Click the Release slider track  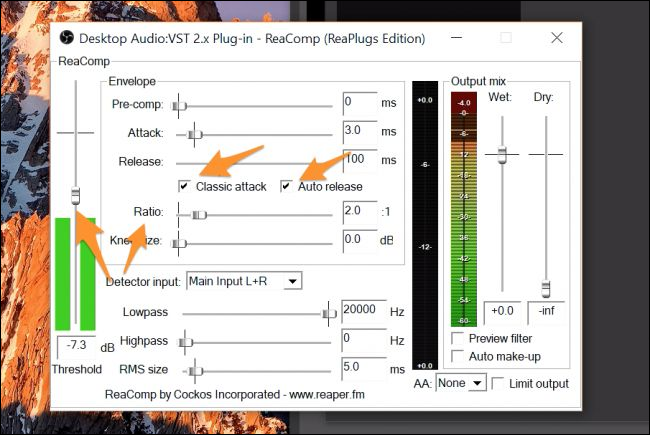pyautogui.click(x=254, y=163)
